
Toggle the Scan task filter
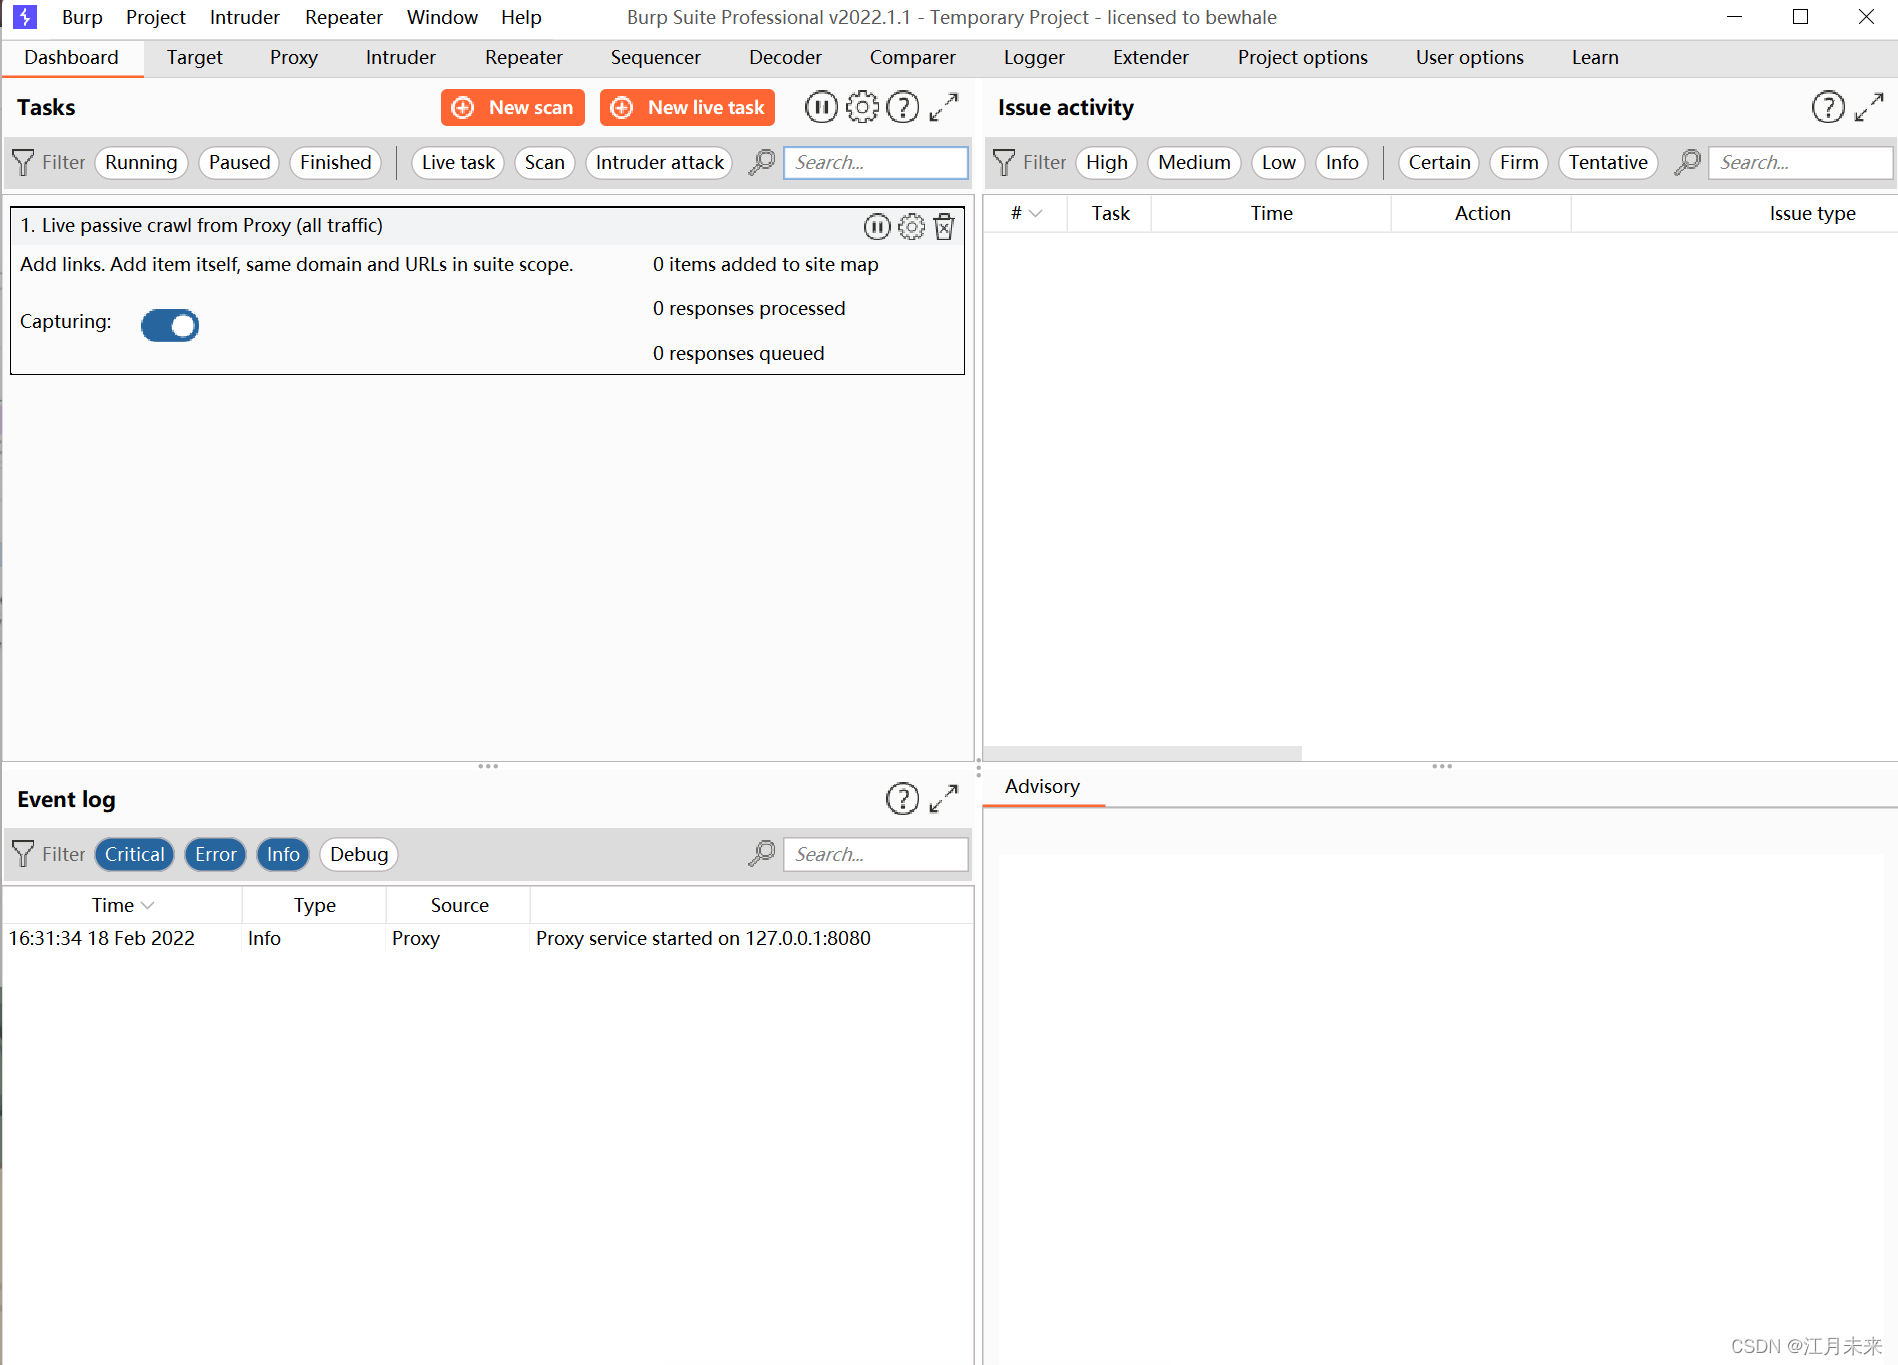tap(545, 162)
